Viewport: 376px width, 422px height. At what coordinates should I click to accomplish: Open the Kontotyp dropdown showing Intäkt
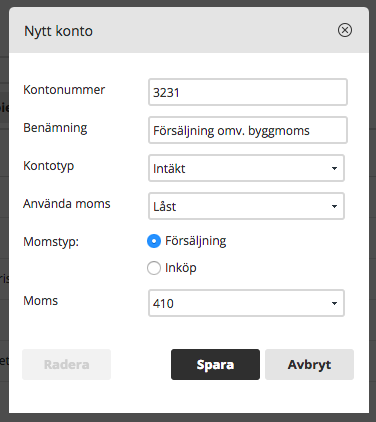click(x=246, y=168)
